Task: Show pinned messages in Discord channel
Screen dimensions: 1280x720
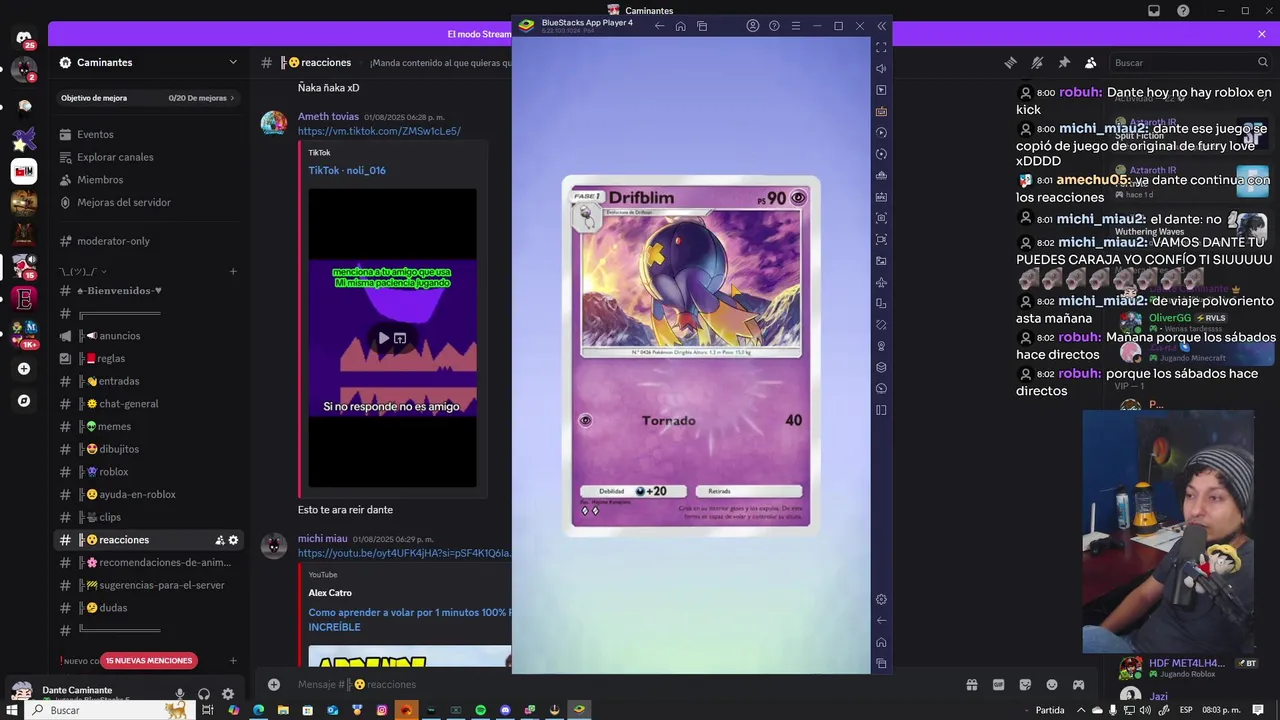Action: click(x=1064, y=62)
